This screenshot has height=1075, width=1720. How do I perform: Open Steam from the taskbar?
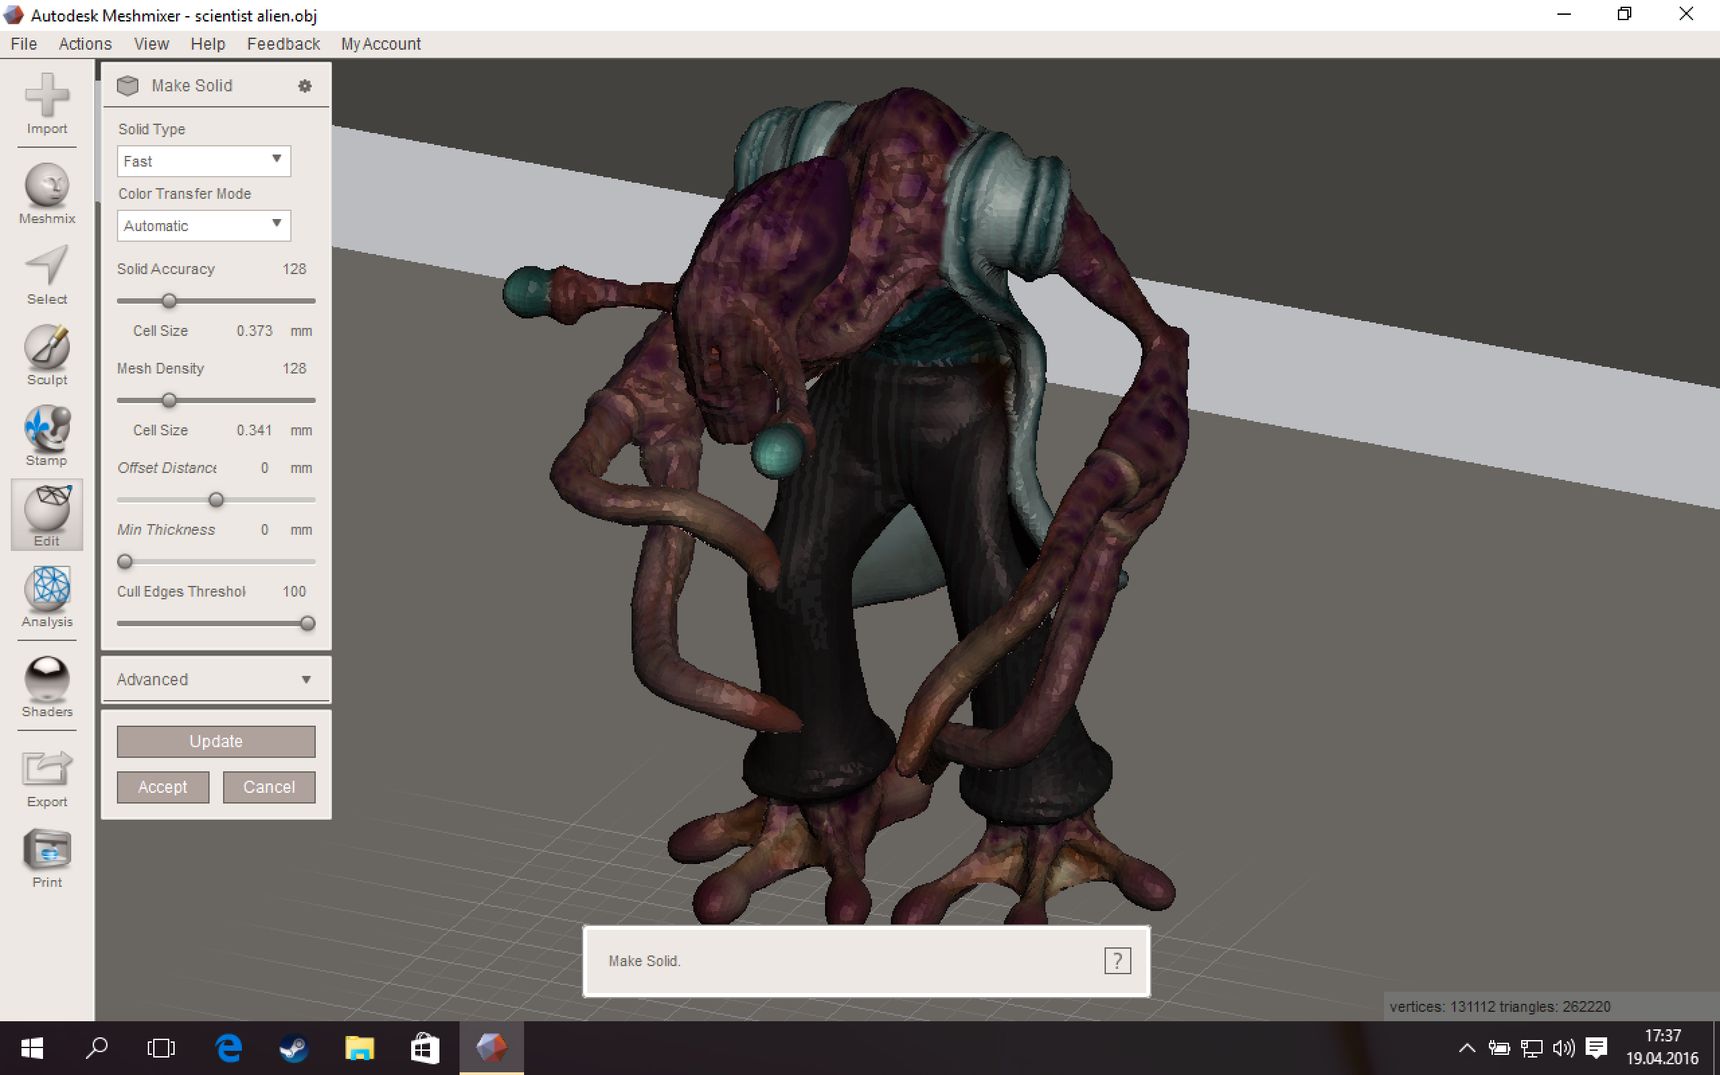(x=294, y=1048)
